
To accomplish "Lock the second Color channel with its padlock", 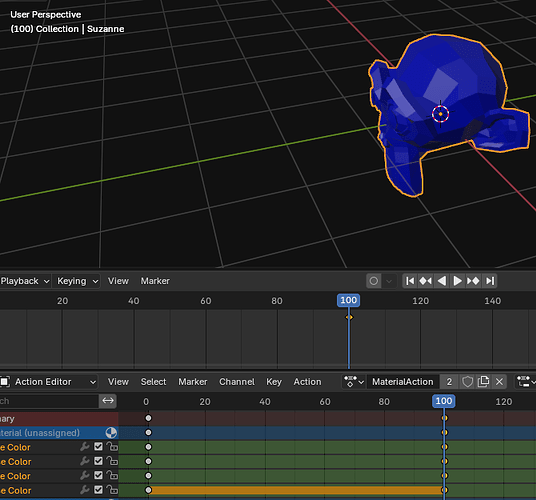I will click(x=112, y=461).
